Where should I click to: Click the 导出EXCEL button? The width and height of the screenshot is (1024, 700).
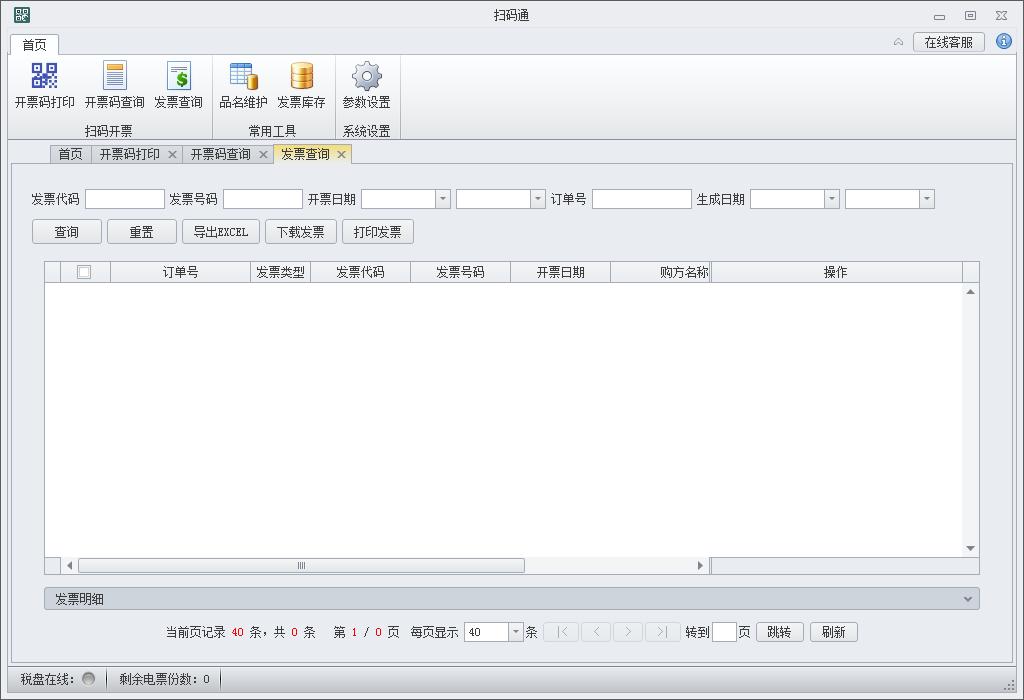(220, 232)
